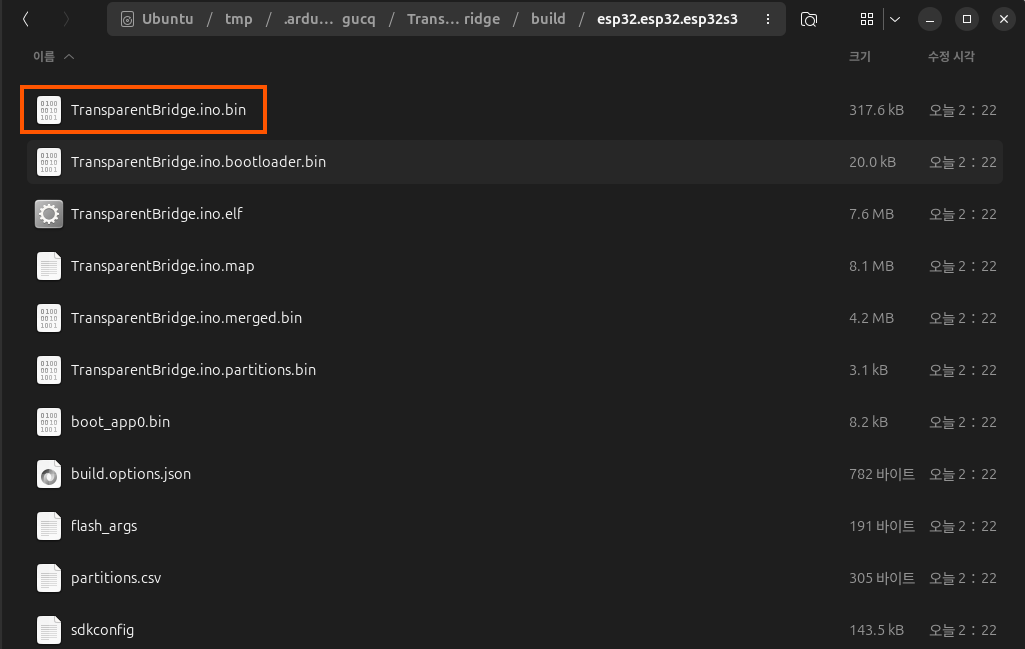Click the TransparentBridge.ino.bin file icon
The width and height of the screenshot is (1025, 649).
point(49,110)
